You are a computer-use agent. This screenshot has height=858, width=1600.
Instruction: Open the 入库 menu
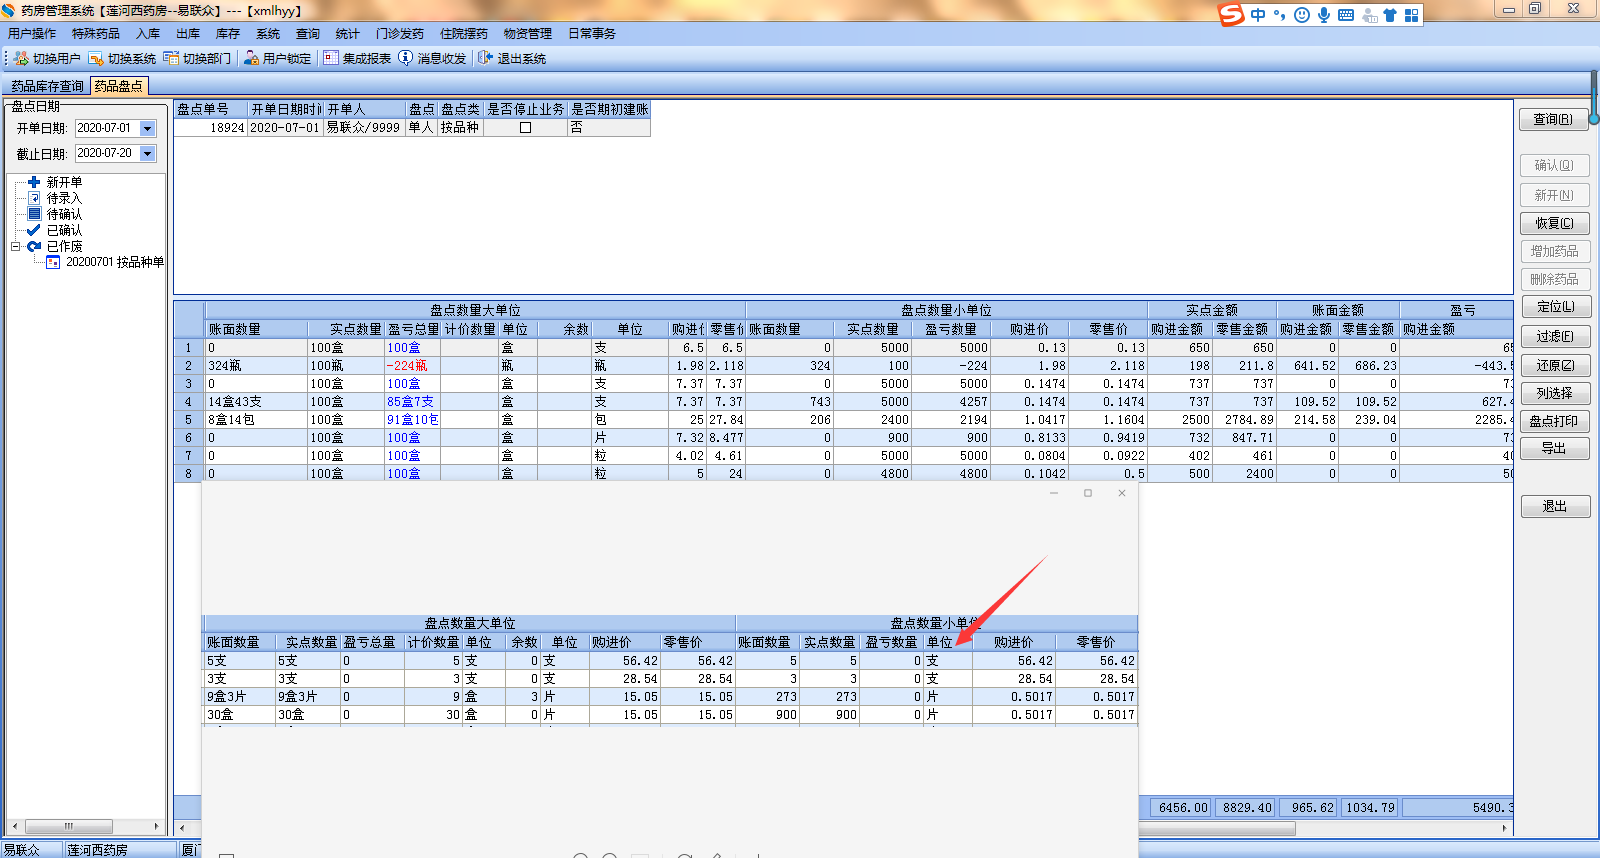(148, 34)
